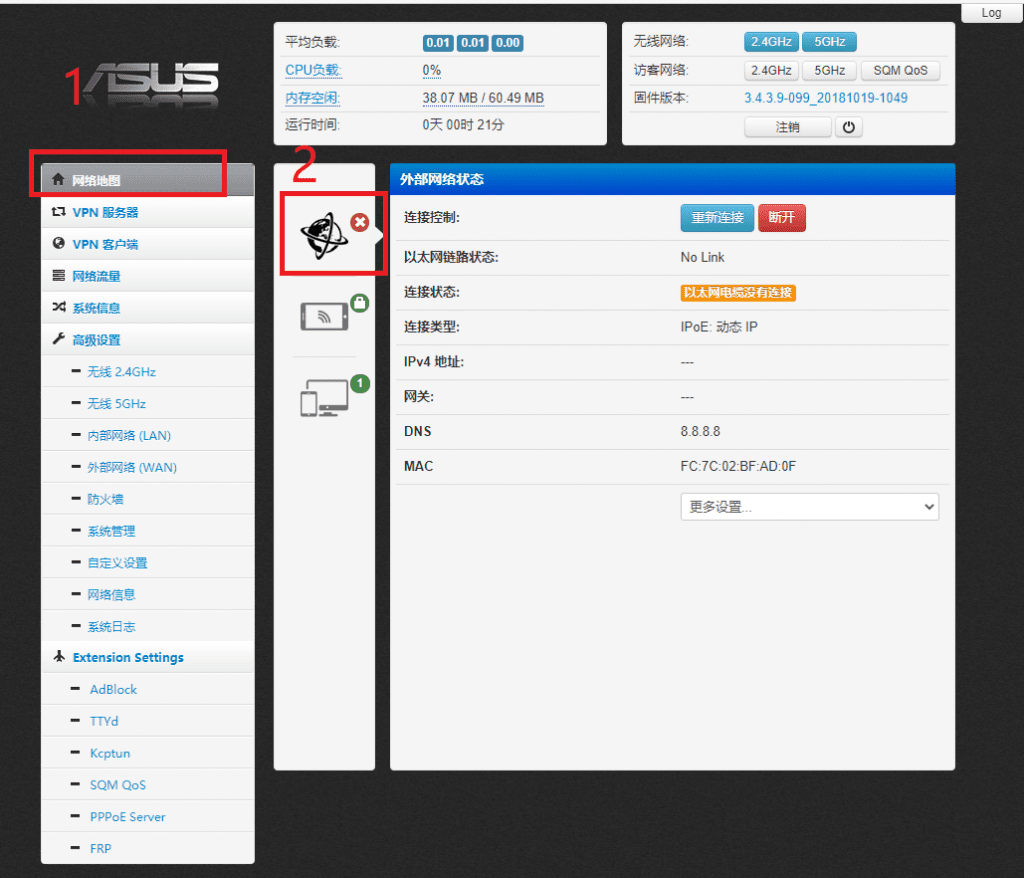This screenshot has height=878, width=1024.
Task: Click the VPN 客户端 globe icon
Action: point(58,243)
